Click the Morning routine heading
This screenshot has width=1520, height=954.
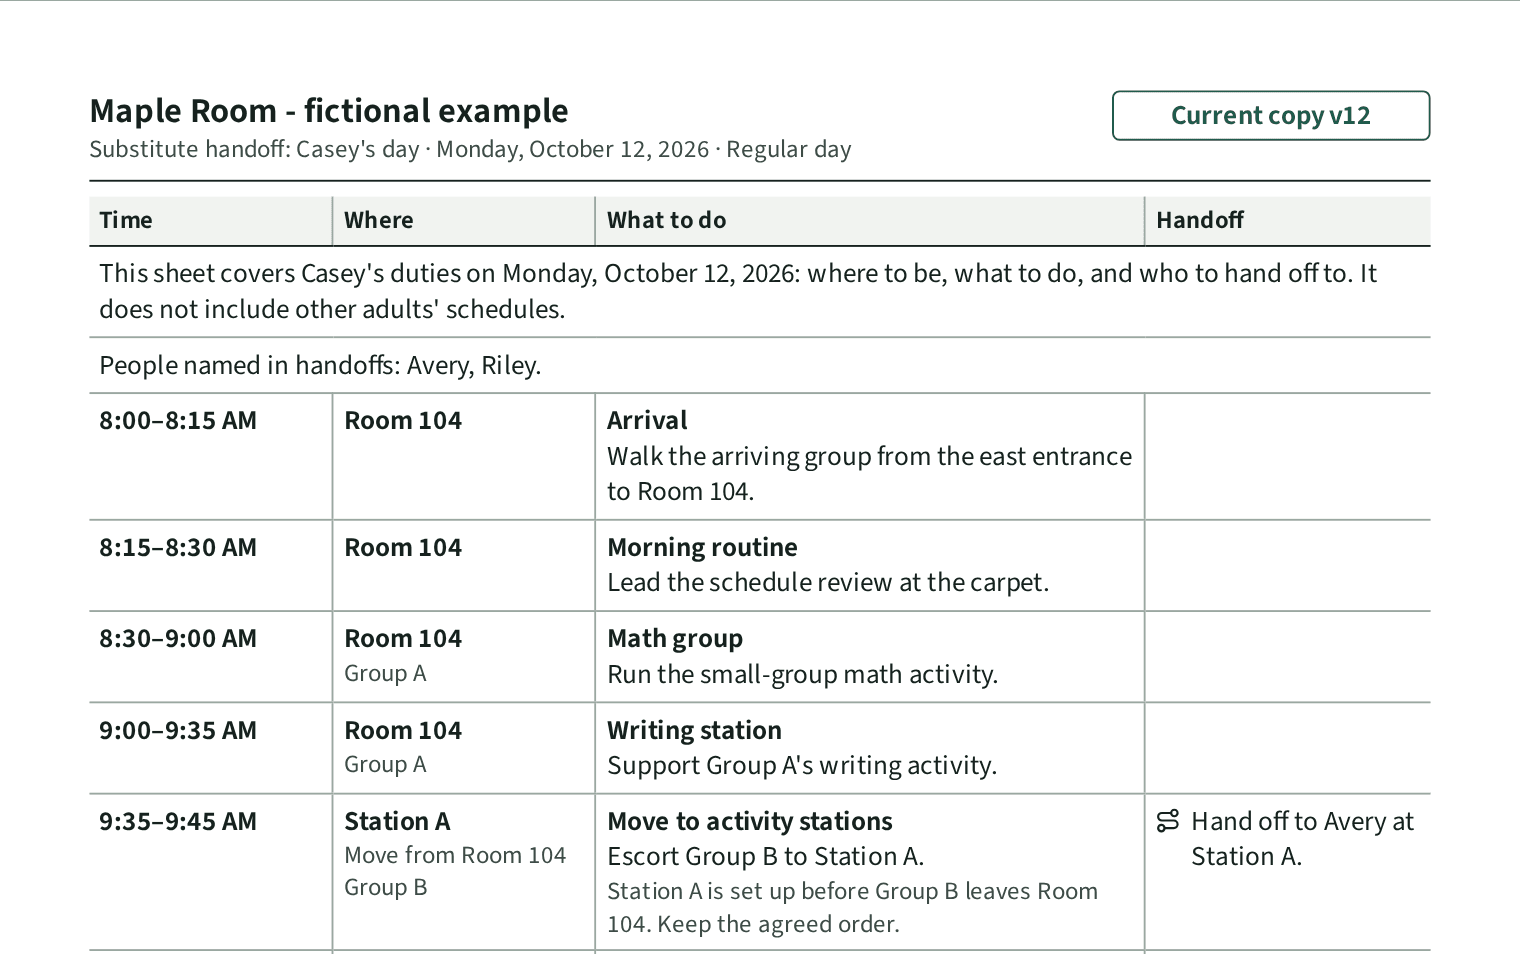[x=702, y=548]
